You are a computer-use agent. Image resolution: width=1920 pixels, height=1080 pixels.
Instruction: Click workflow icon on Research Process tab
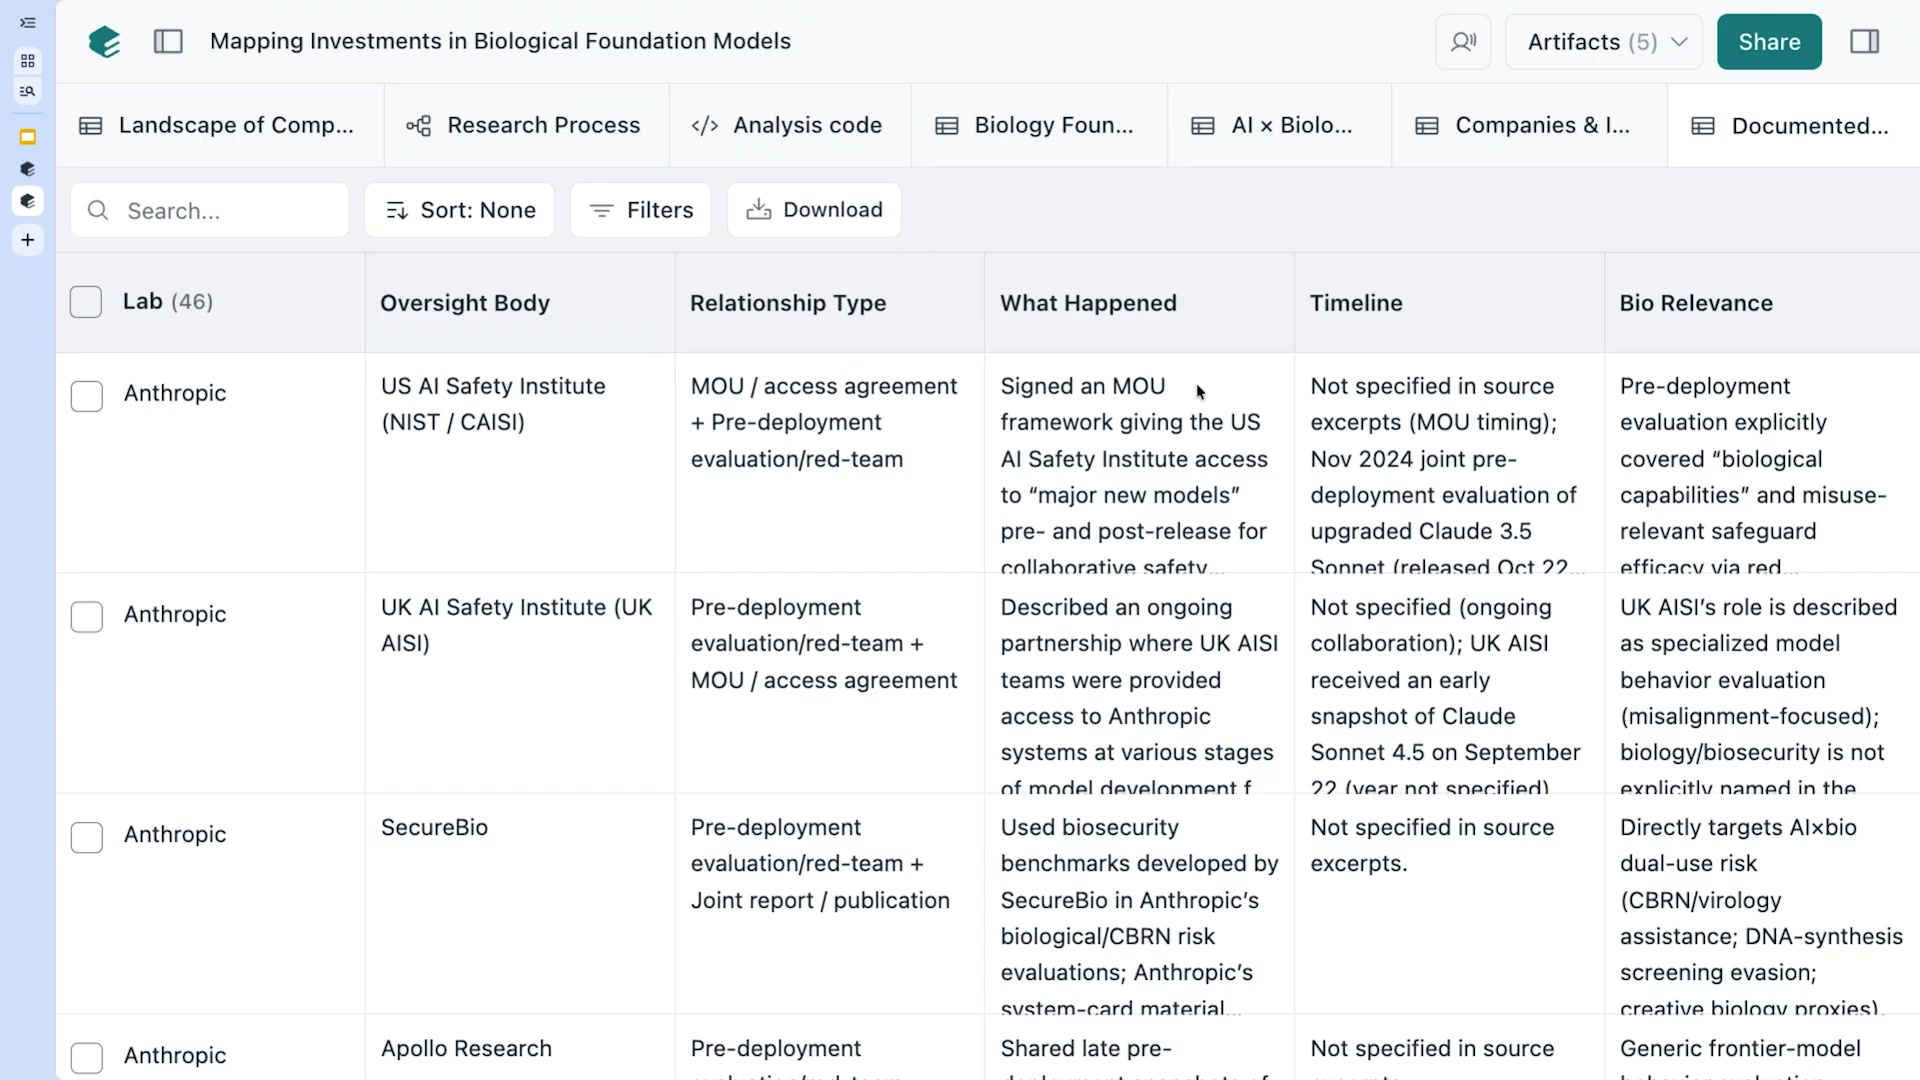(x=419, y=126)
